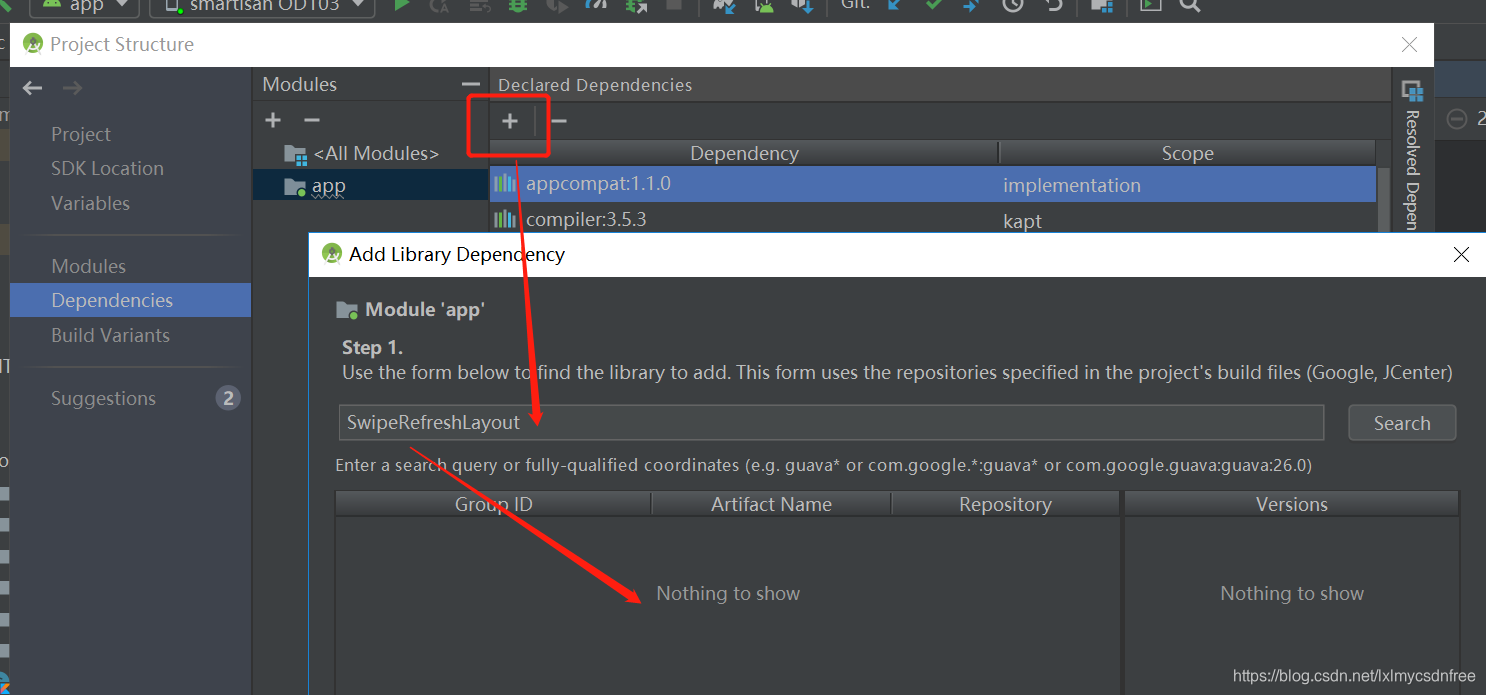Click Git push arrow icon in toolbar
Viewport: 1486px width, 695px height.
971,5
